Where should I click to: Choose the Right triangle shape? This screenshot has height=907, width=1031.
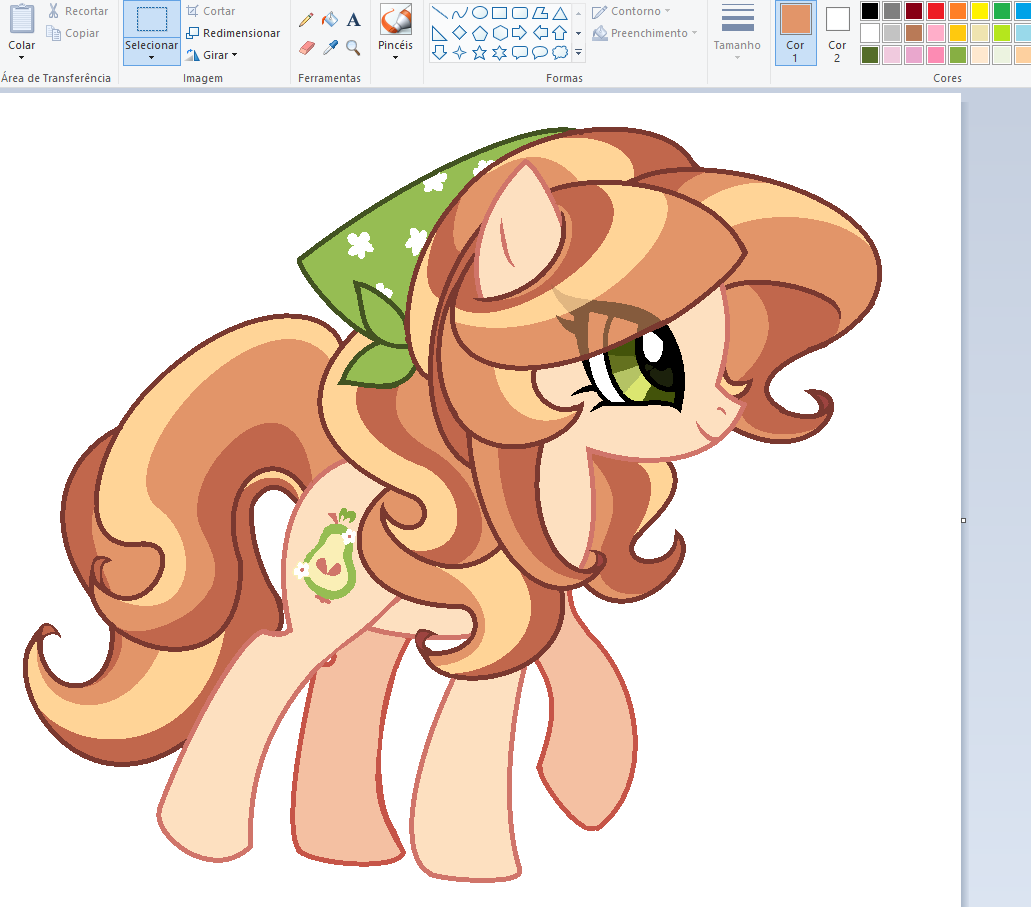pyautogui.click(x=440, y=33)
